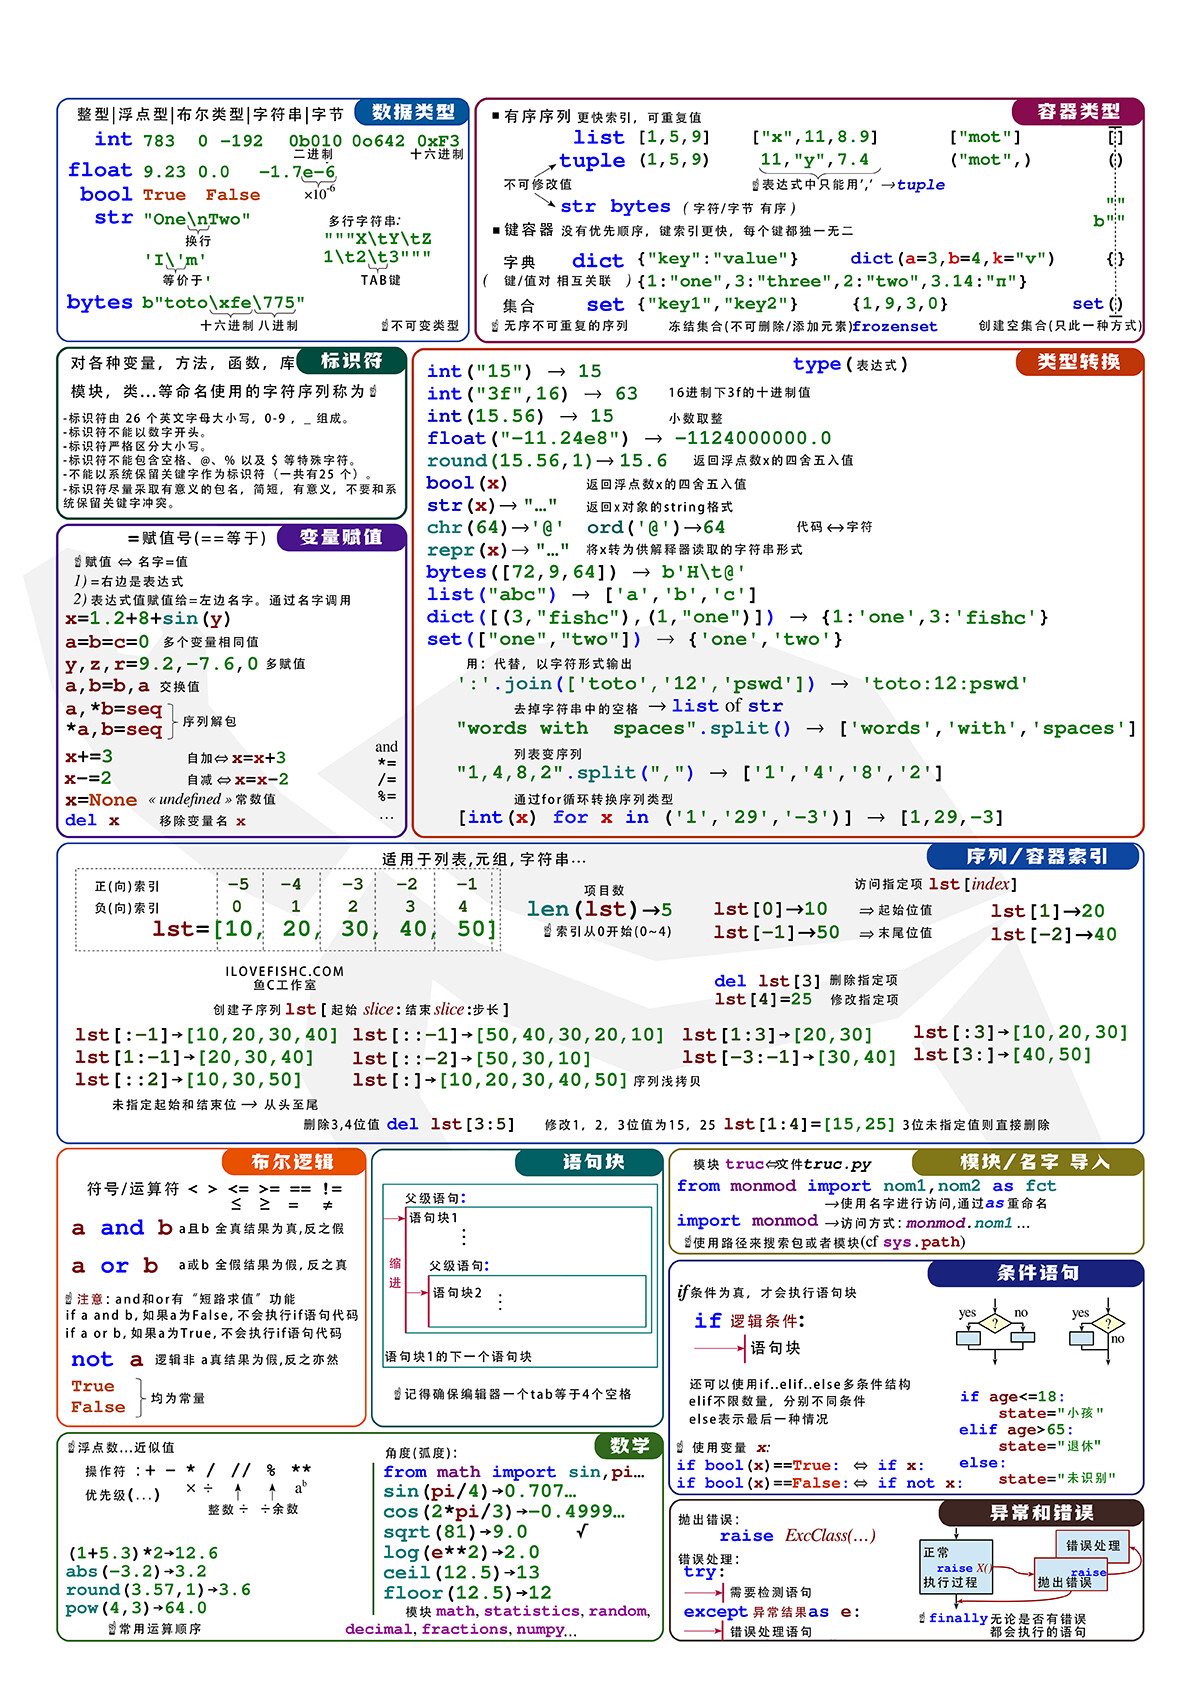The height and width of the screenshot is (1698, 1200).
Task: Click the 正常执行过程 box in exception diagram
Action: click(955, 1567)
